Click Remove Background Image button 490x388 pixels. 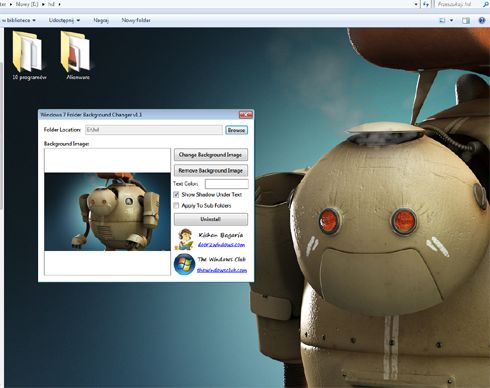[x=211, y=170]
